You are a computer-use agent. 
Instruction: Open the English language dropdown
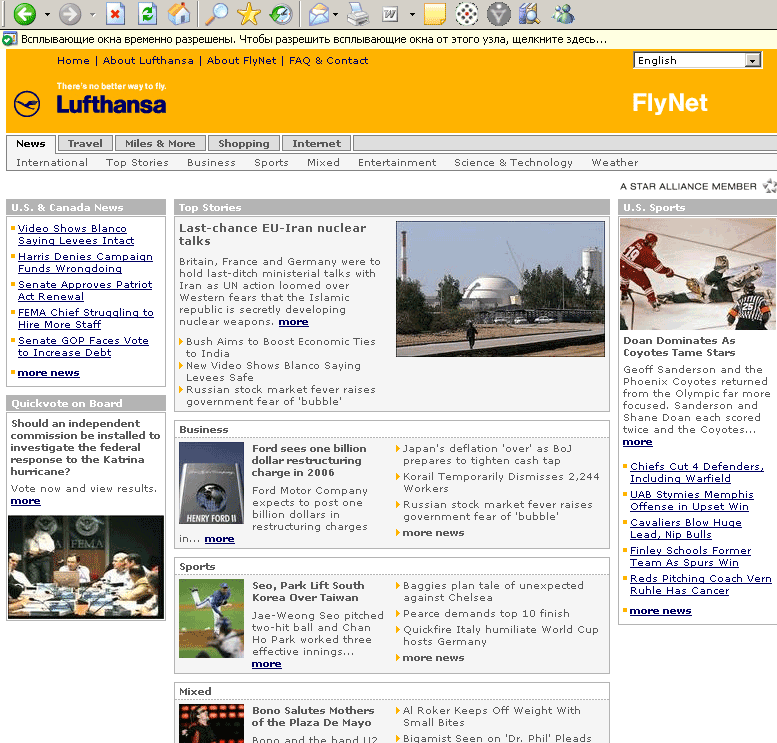pos(697,60)
